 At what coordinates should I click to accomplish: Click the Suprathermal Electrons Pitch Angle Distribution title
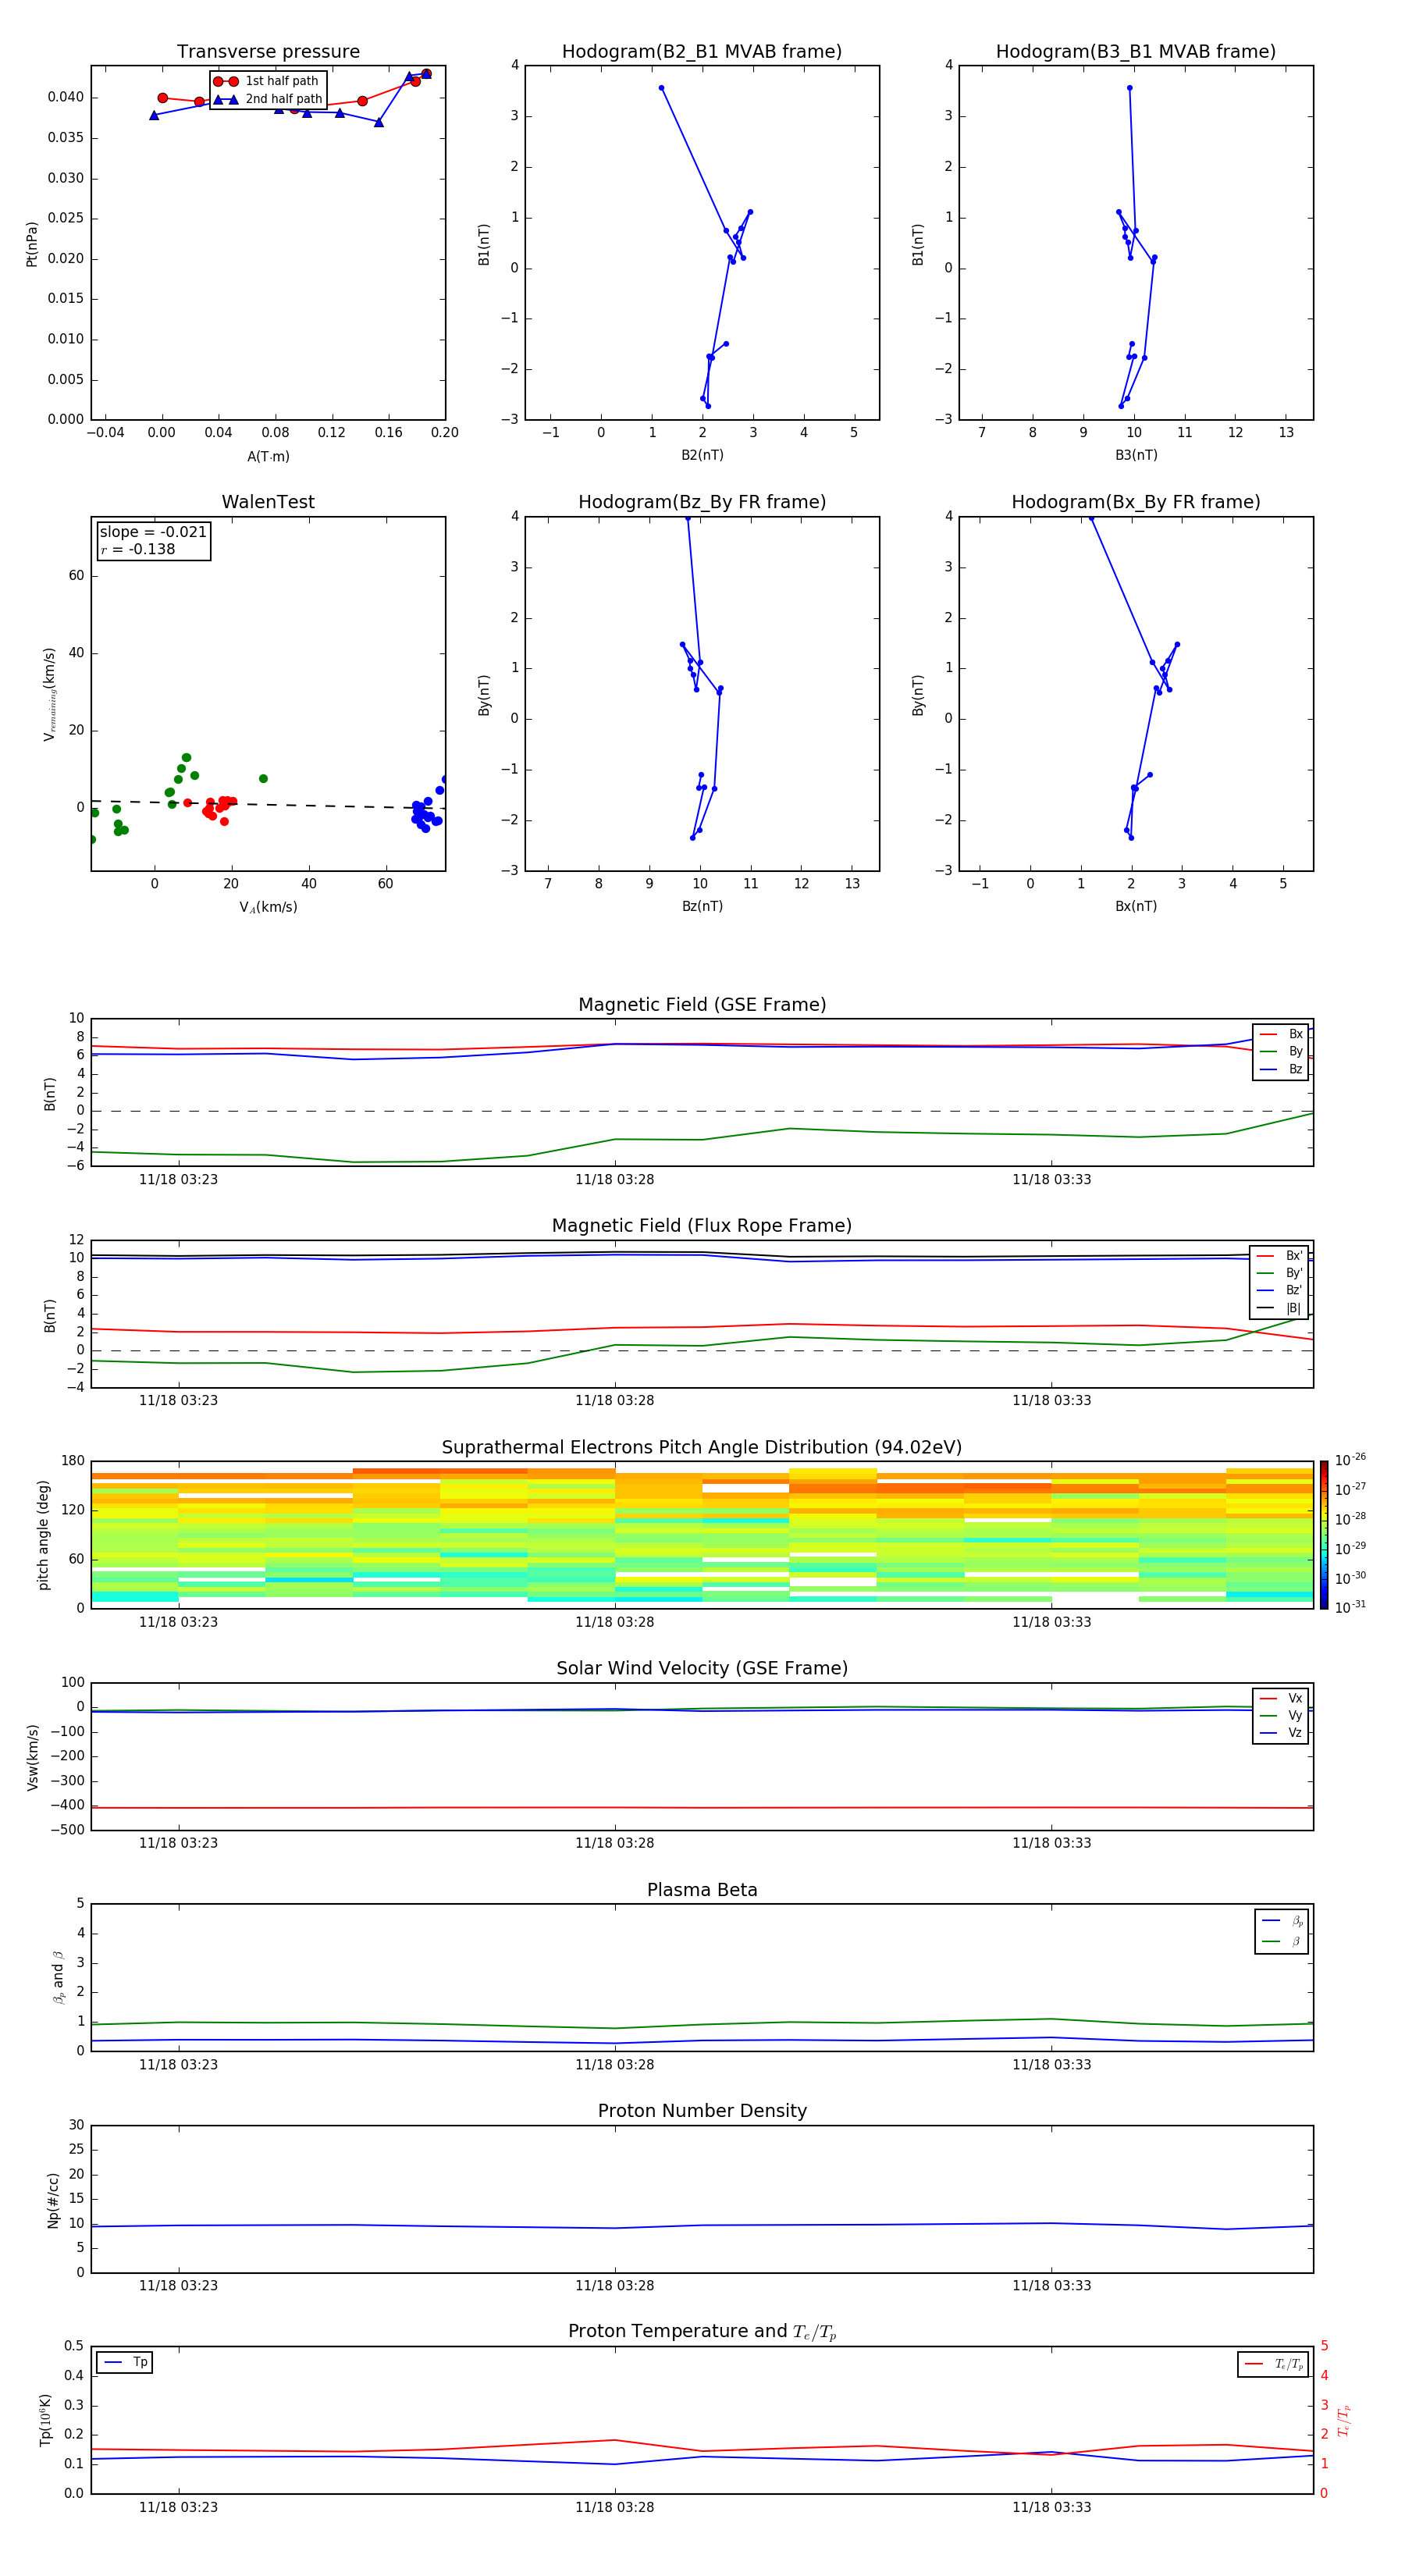tap(702, 1448)
